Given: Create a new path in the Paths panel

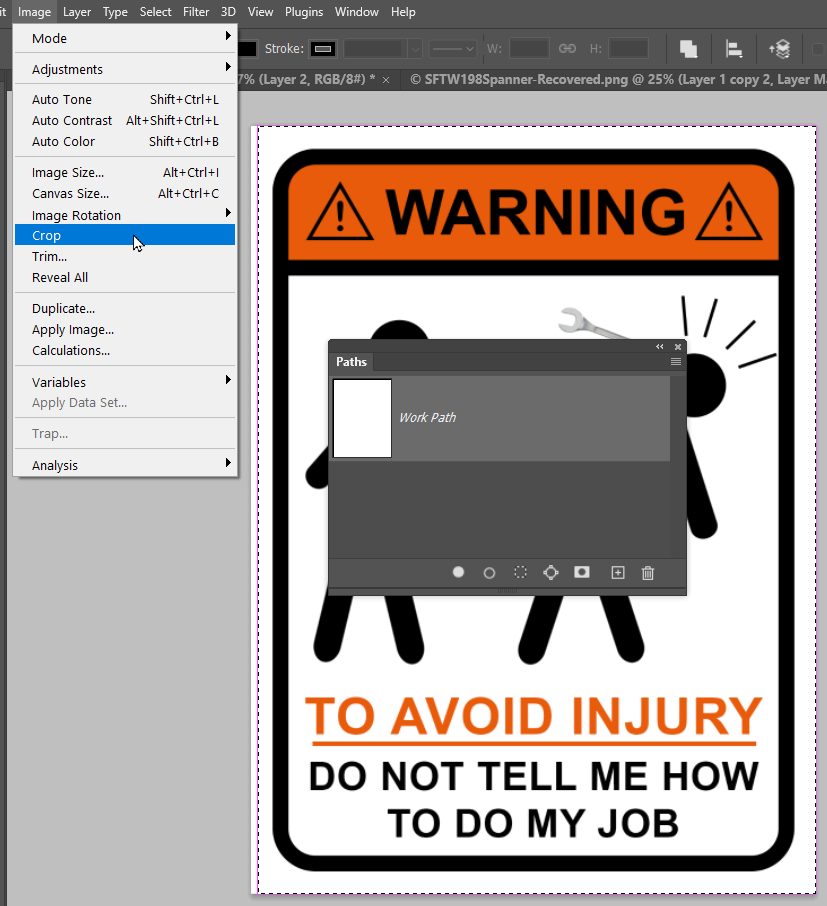Looking at the screenshot, I should (617, 571).
